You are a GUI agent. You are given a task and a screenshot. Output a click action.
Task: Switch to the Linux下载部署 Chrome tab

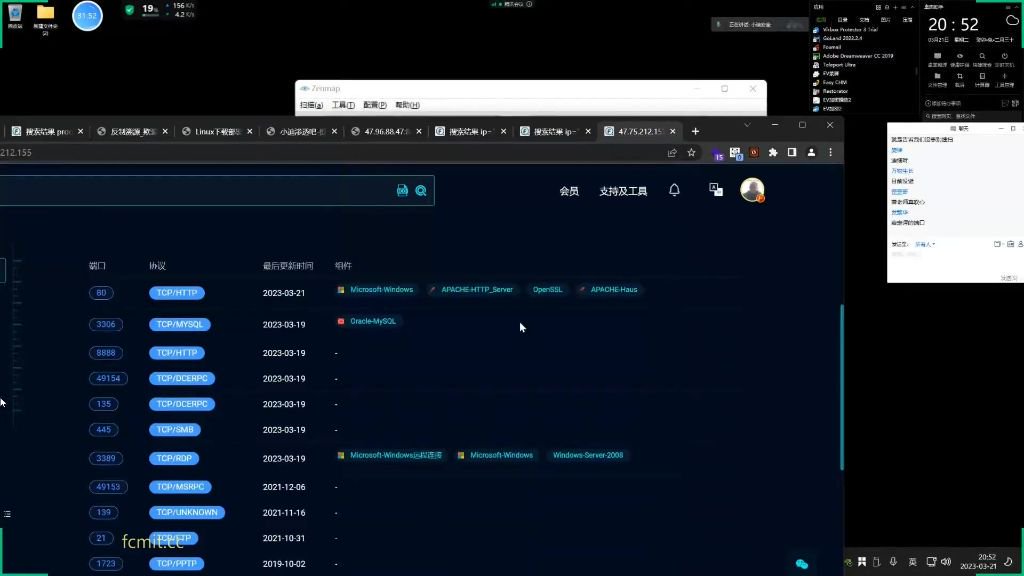217,131
